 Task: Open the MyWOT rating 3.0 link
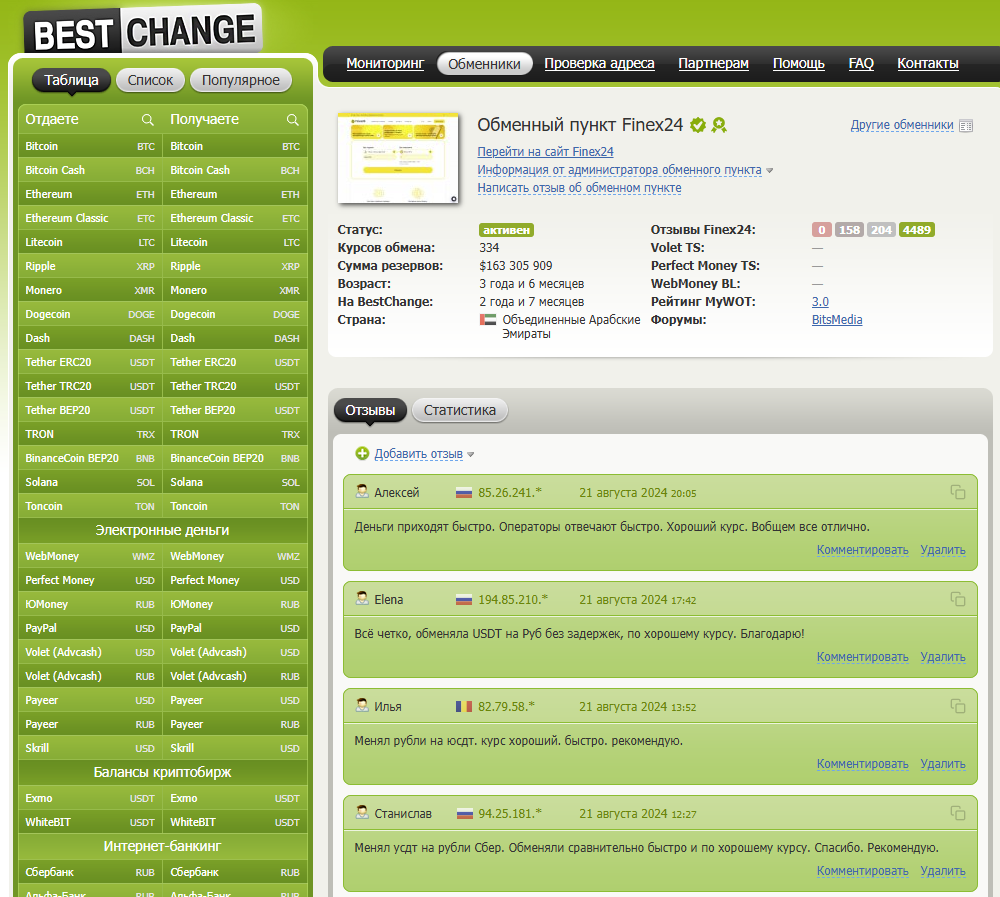(x=820, y=302)
